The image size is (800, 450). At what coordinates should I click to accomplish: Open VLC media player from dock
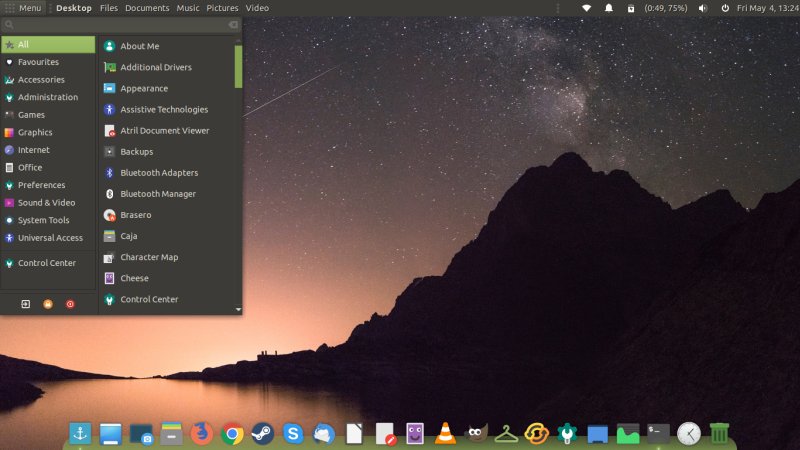(x=445, y=433)
